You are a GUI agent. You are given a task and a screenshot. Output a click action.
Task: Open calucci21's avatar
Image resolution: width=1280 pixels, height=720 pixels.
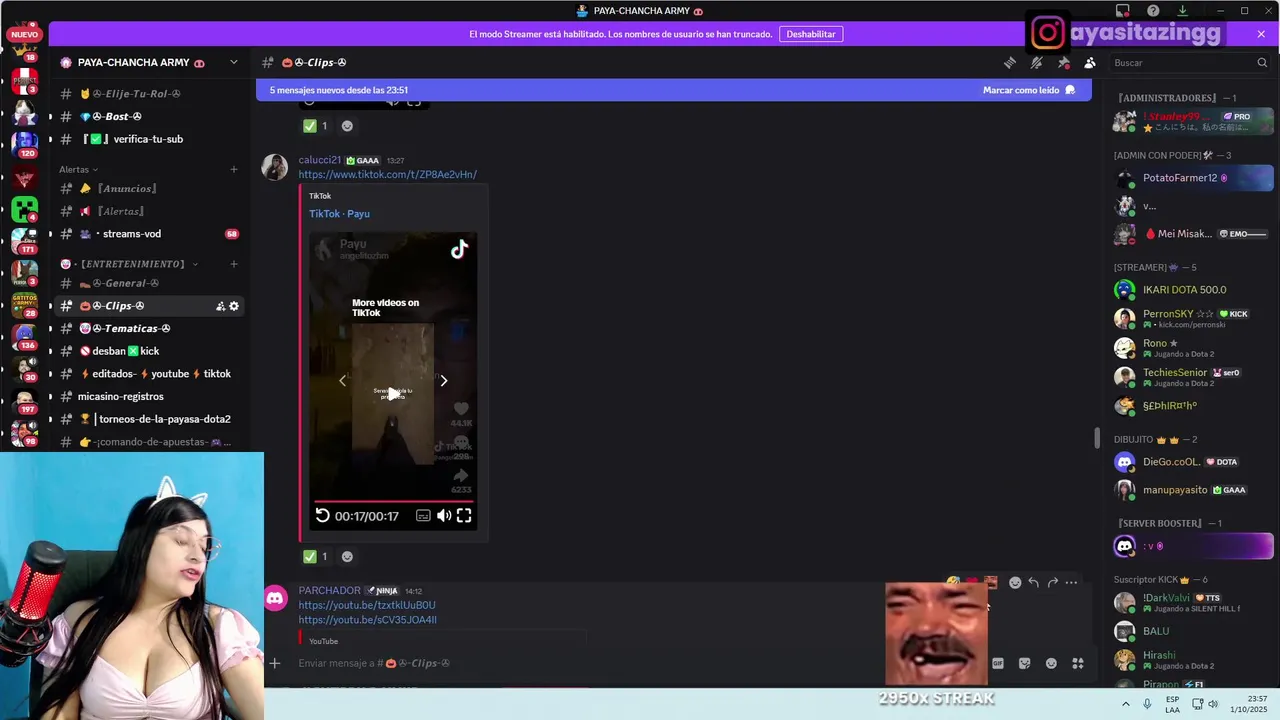pyautogui.click(x=275, y=167)
